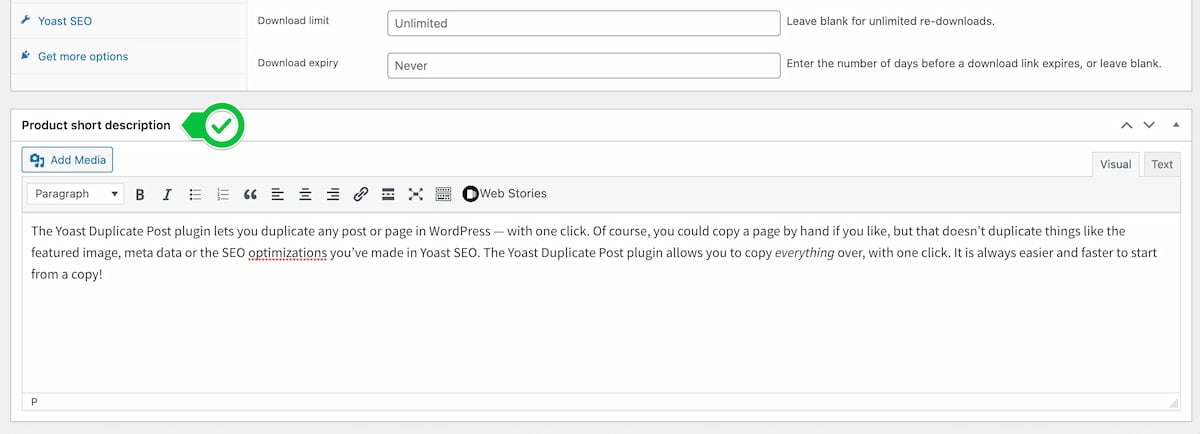Click the Download limit input field
This screenshot has width=1200, height=434.
coord(583,23)
